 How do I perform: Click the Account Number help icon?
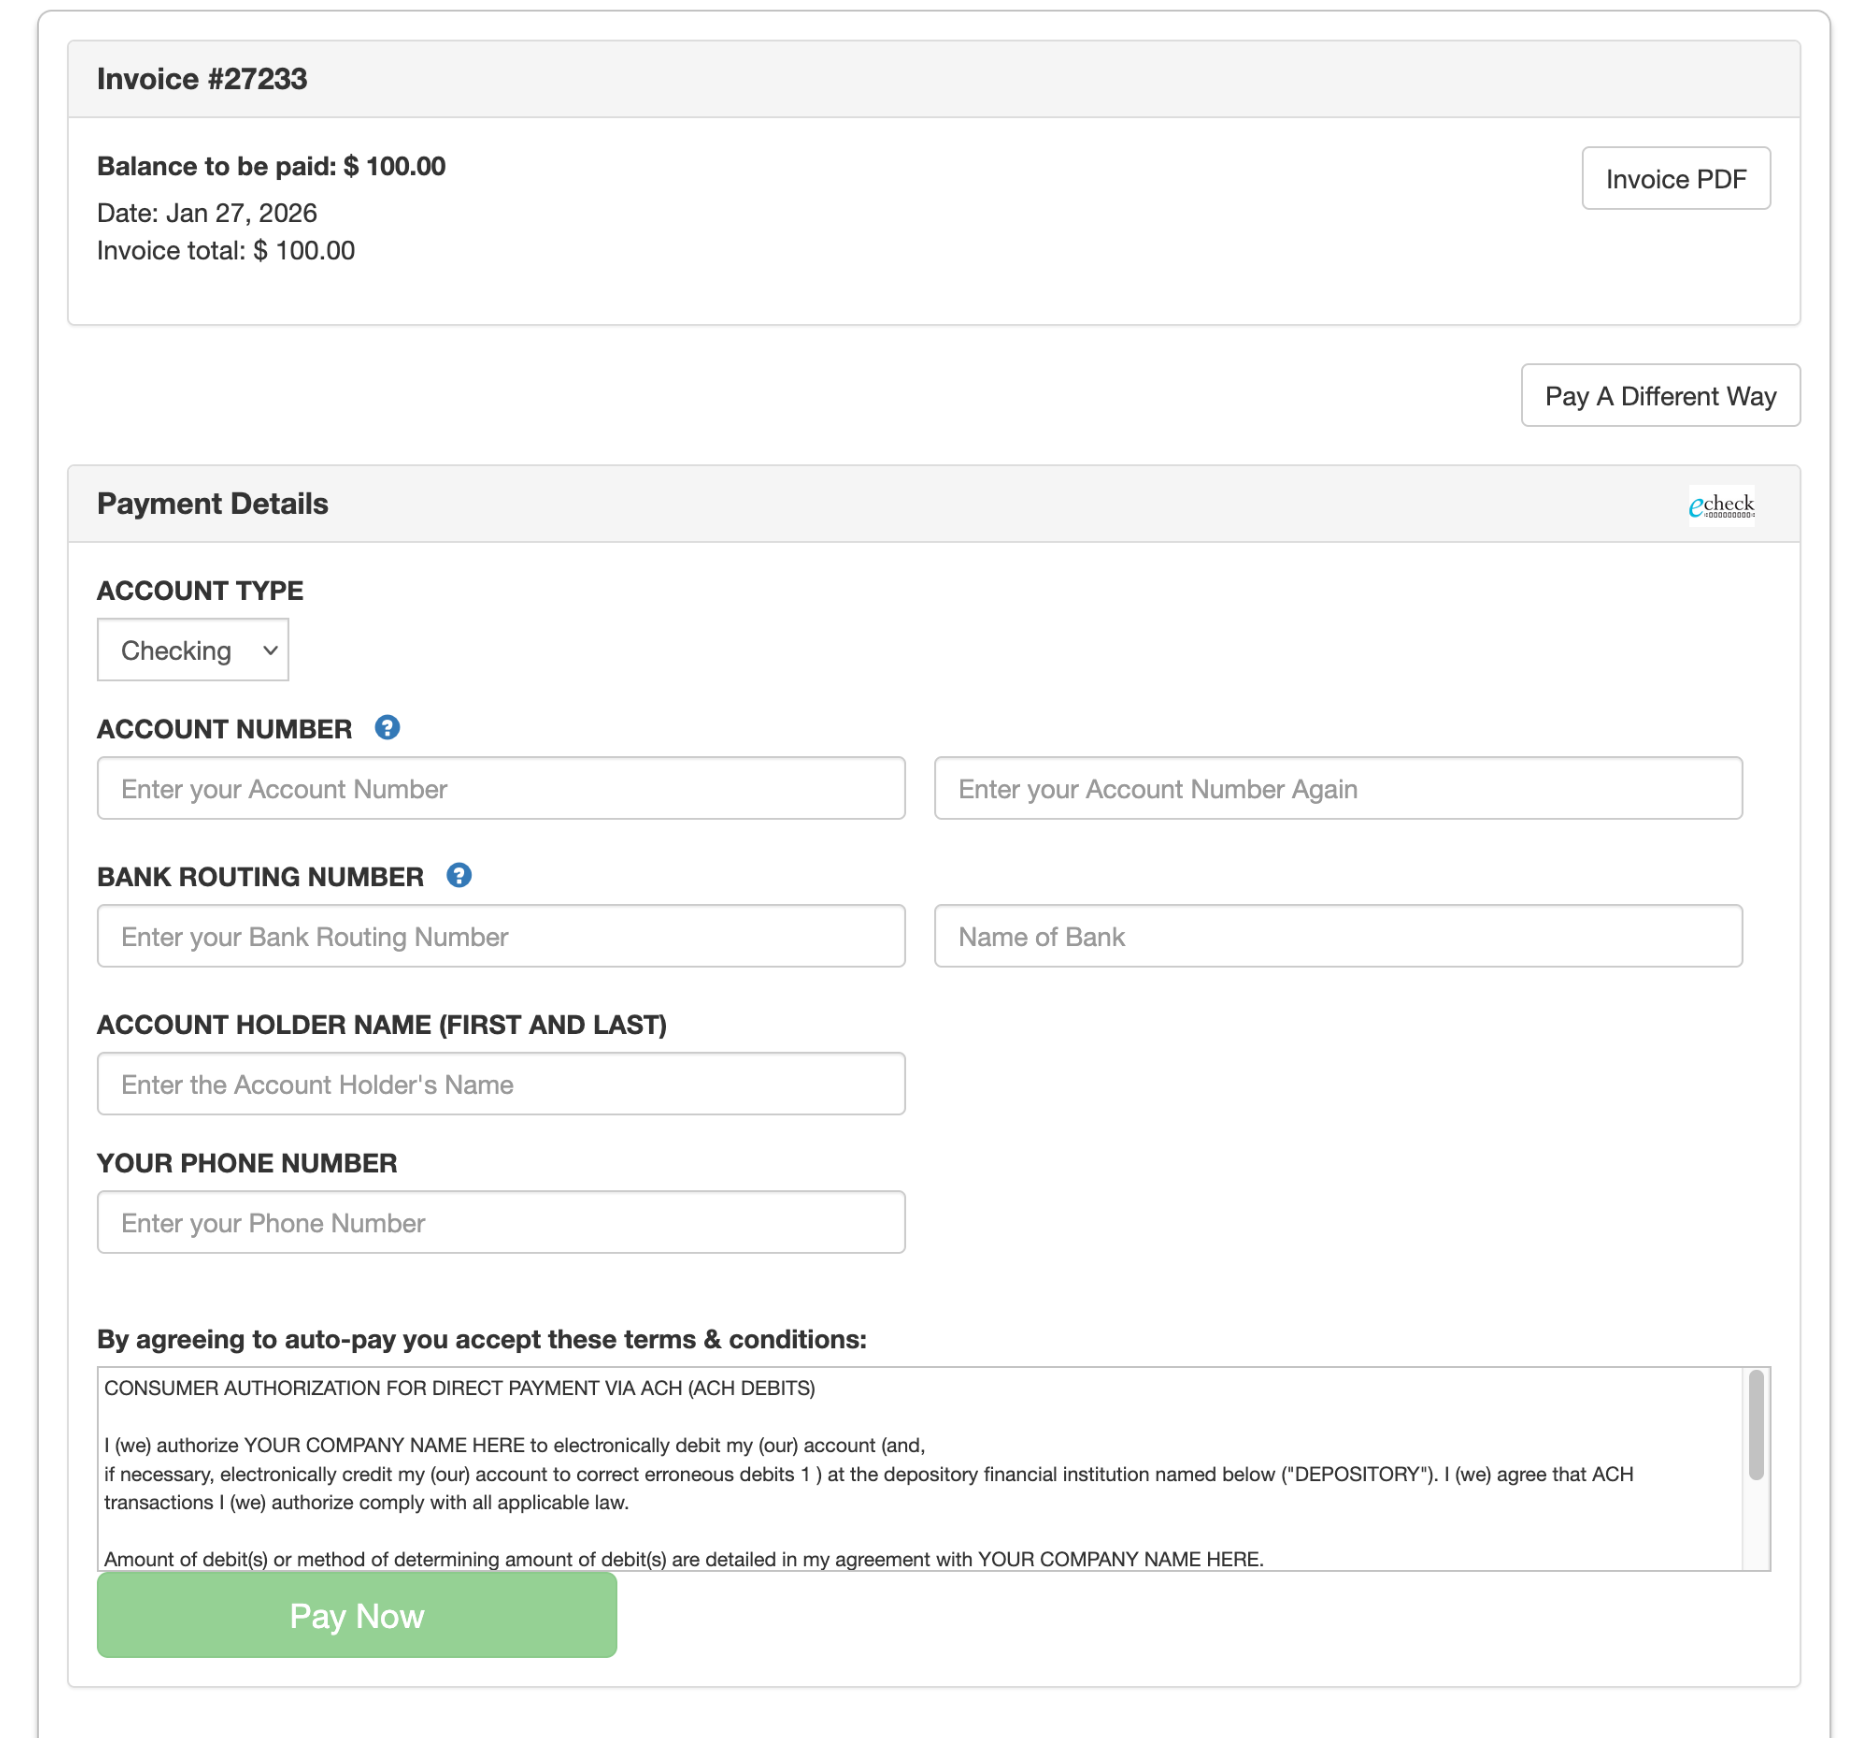387,728
